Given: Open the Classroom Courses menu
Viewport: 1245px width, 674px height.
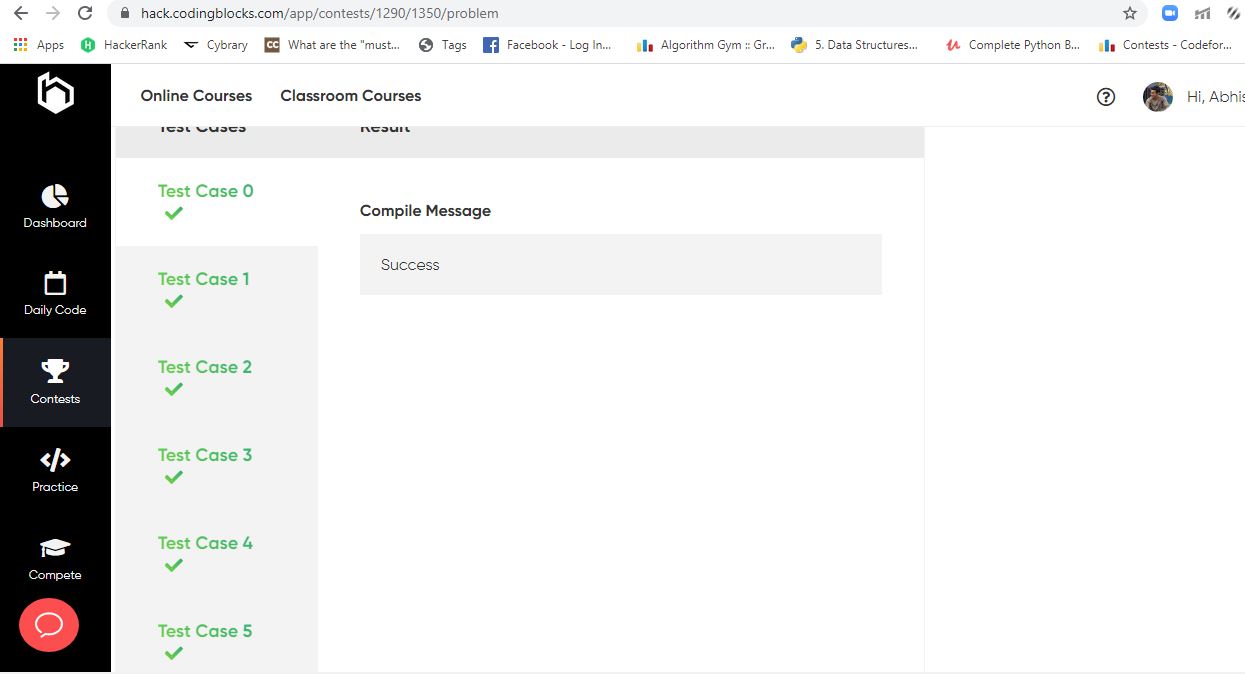Looking at the screenshot, I should (350, 96).
